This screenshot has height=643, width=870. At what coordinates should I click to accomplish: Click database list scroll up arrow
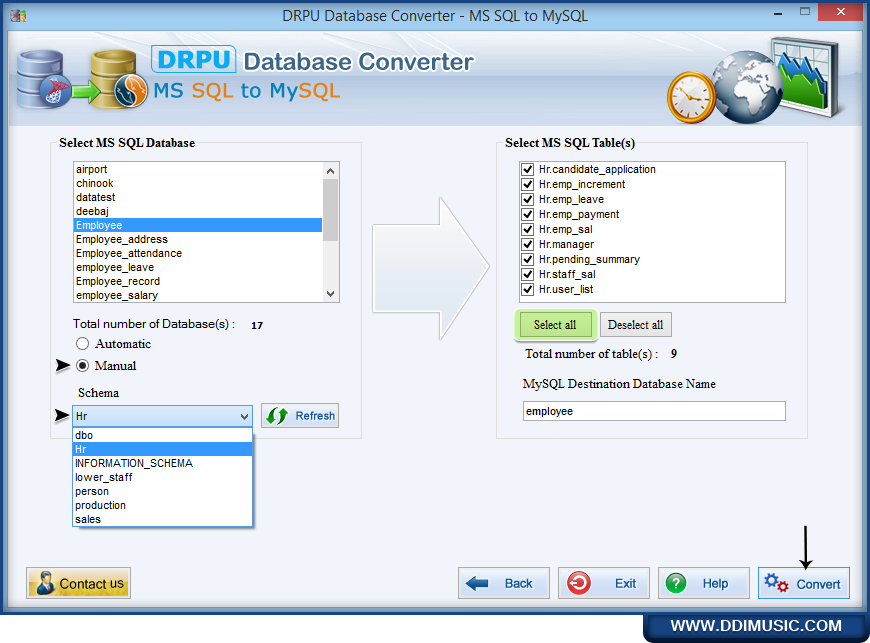tap(331, 171)
